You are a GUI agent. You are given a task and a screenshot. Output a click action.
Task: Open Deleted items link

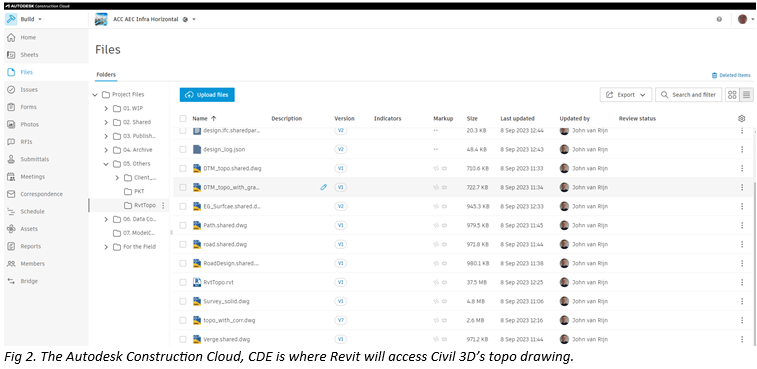click(x=731, y=75)
